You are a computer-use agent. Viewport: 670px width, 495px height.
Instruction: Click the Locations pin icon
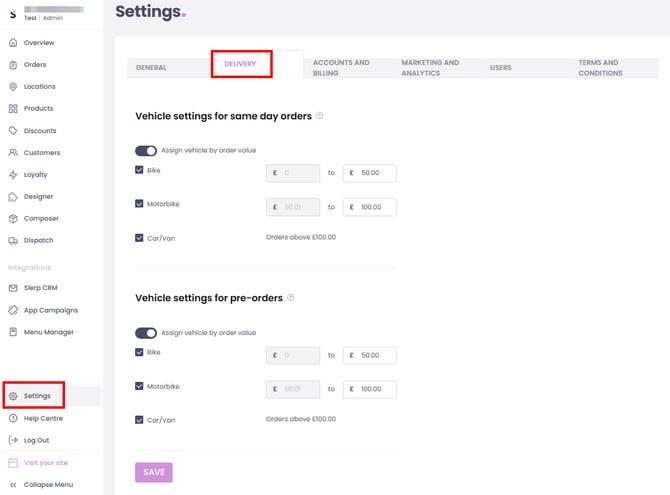13,87
